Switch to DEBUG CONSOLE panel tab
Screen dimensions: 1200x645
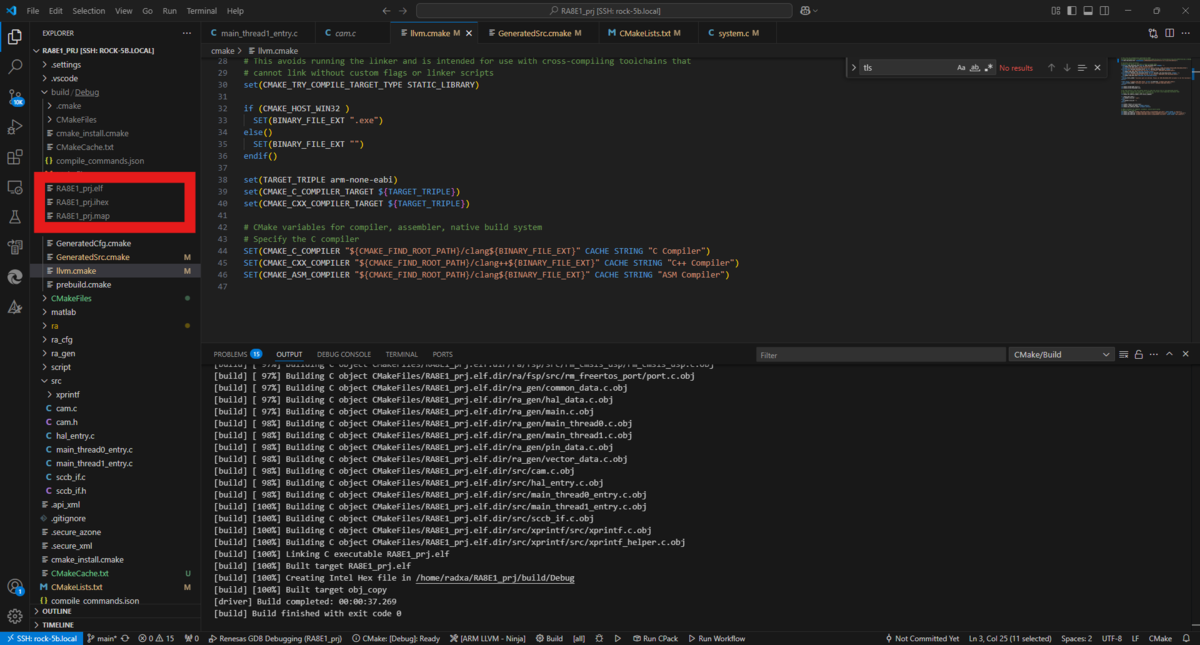point(344,354)
